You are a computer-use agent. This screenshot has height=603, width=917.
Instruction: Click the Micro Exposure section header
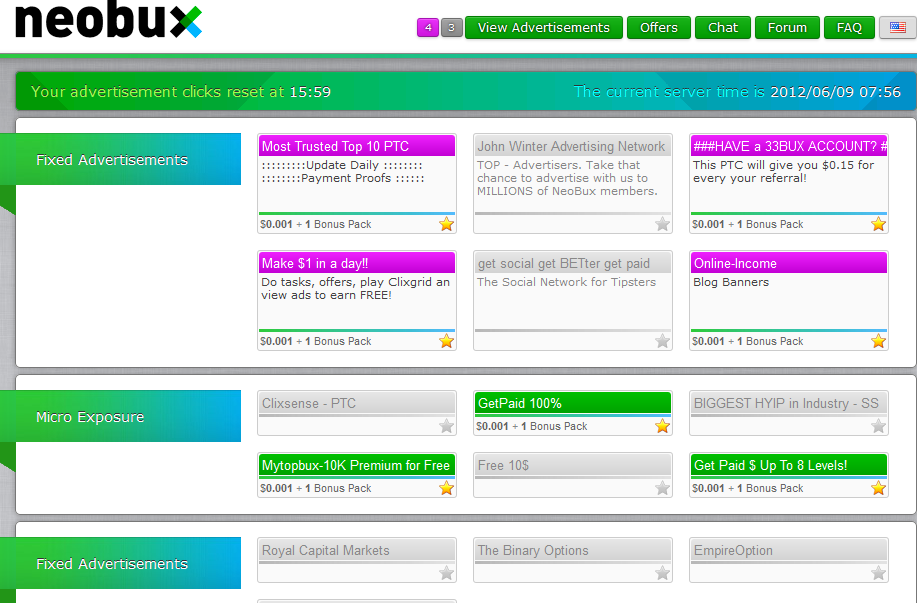point(120,416)
